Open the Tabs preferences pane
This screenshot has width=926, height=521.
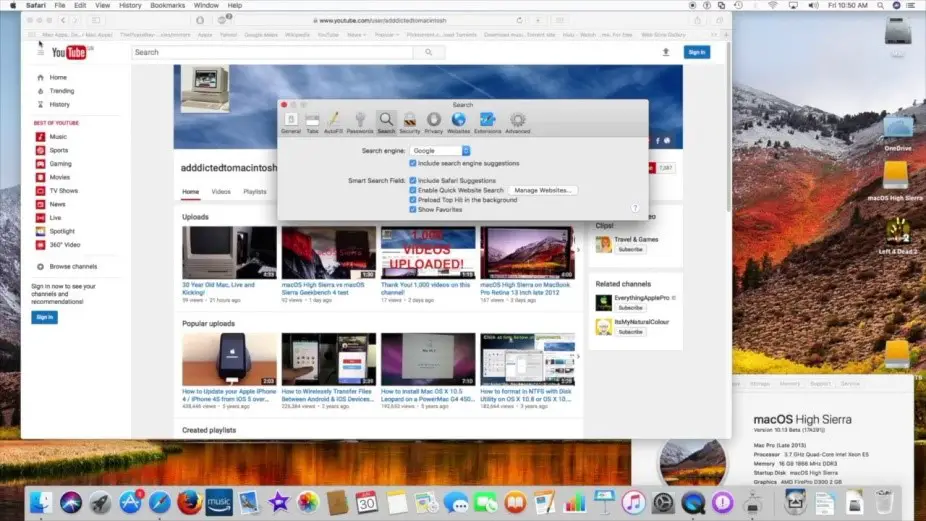(x=312, y=123)
